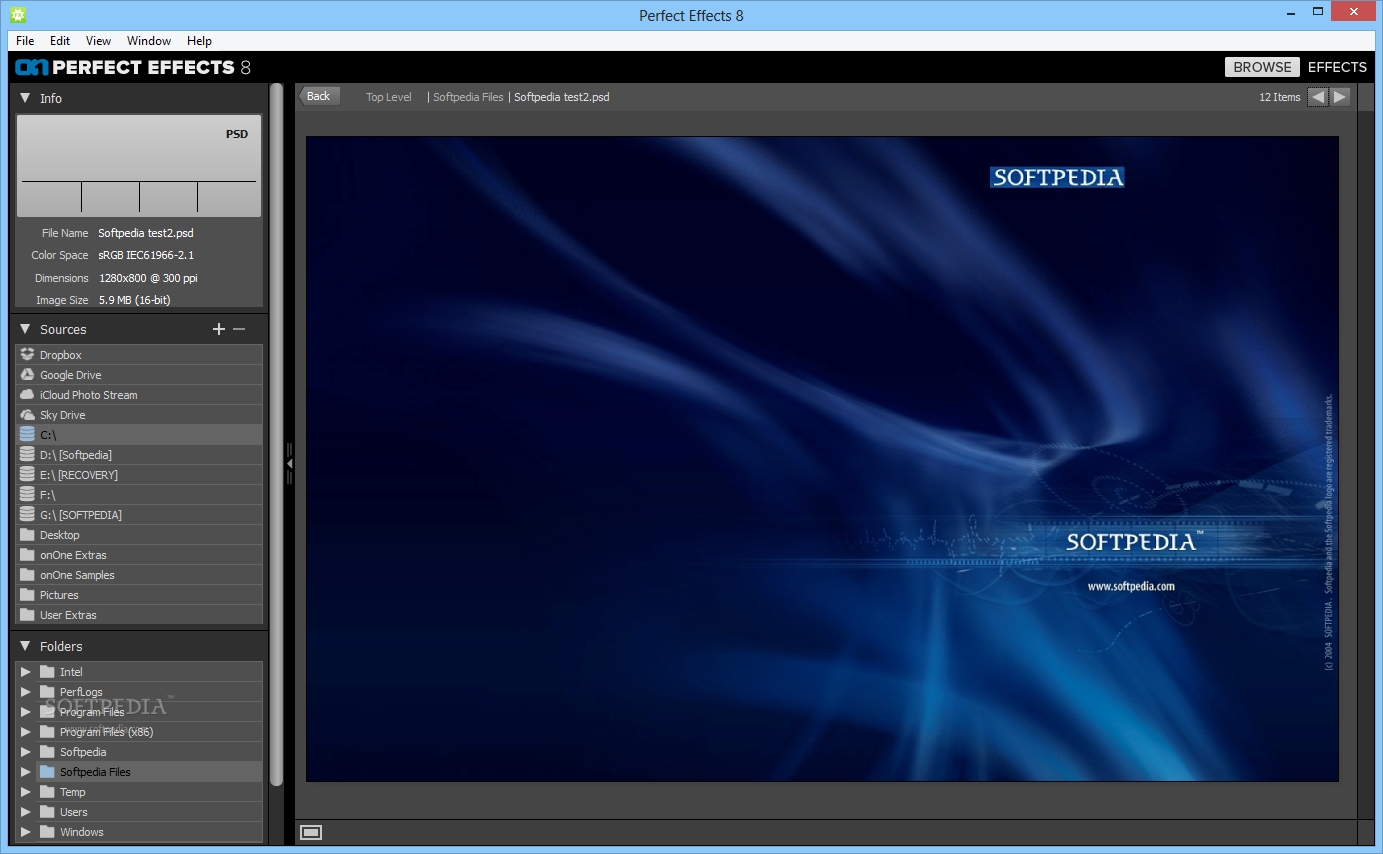
Task: Click the iCloud Photo Stream cloud icon
Action: point(27,395)
